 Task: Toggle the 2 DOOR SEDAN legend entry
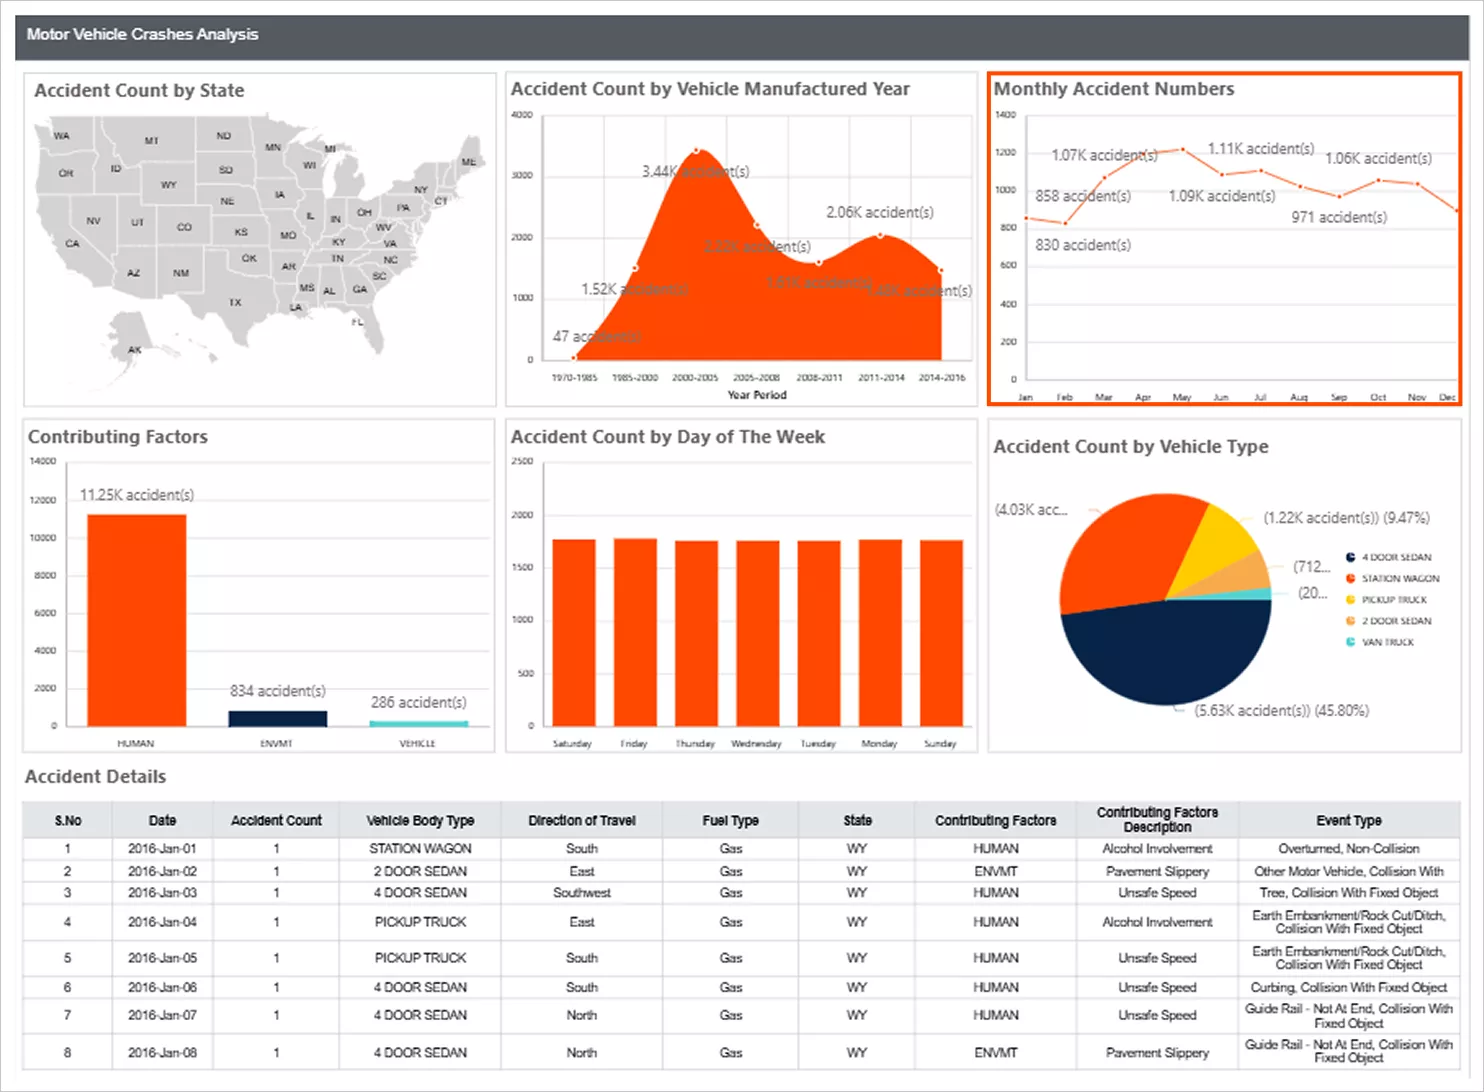(x=1389, y=621)
